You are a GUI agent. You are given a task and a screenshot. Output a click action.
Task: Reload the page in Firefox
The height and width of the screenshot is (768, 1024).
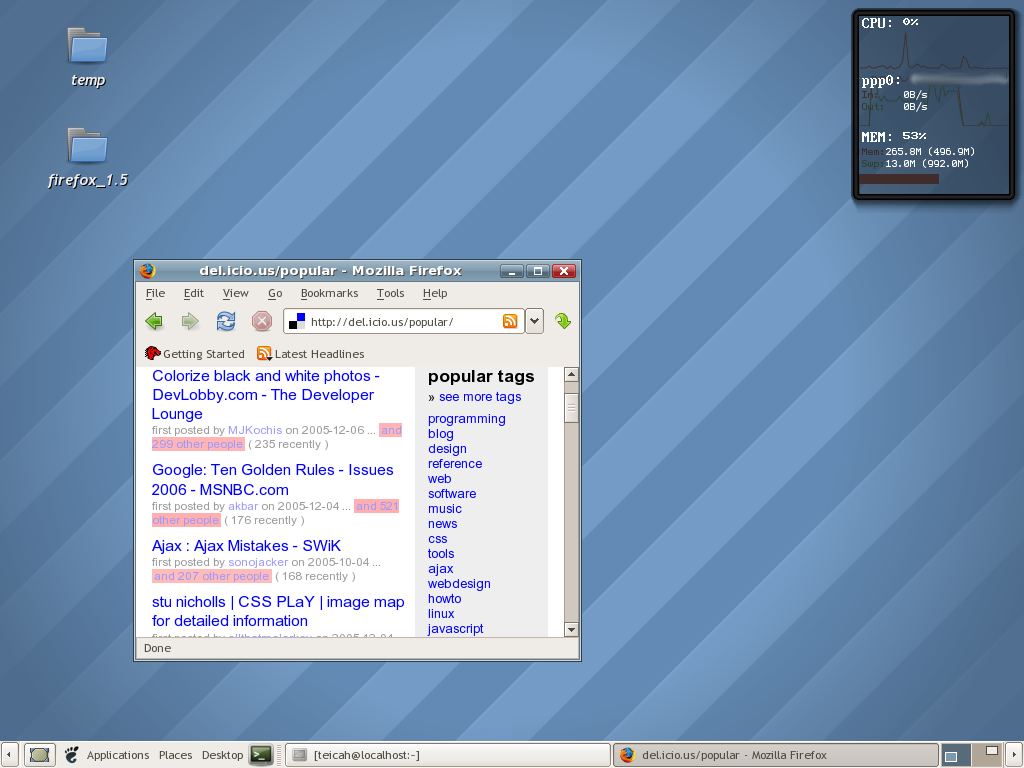tap(226, 321)
